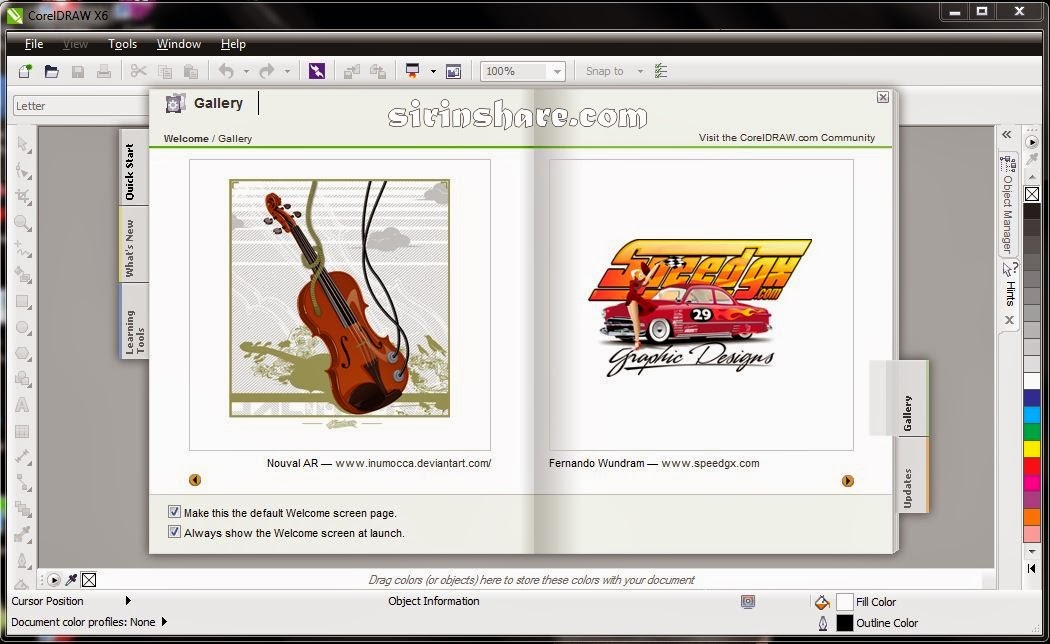The width and height of the screenshot is (1050, 644).
Task: Select the Rectangle tool
Action: 23,301
